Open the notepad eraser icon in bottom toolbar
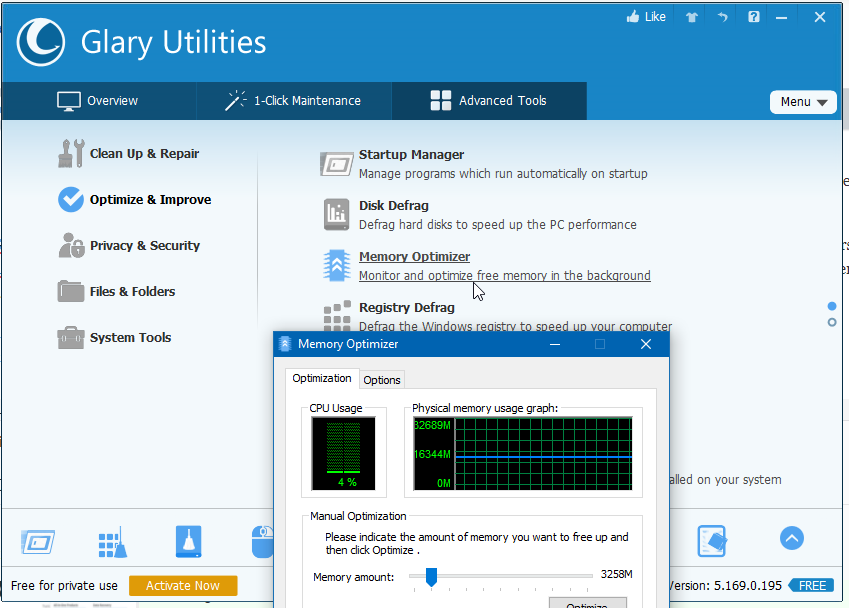The height and width of the screenshot is (608, 849). click(x=711, y=541)
